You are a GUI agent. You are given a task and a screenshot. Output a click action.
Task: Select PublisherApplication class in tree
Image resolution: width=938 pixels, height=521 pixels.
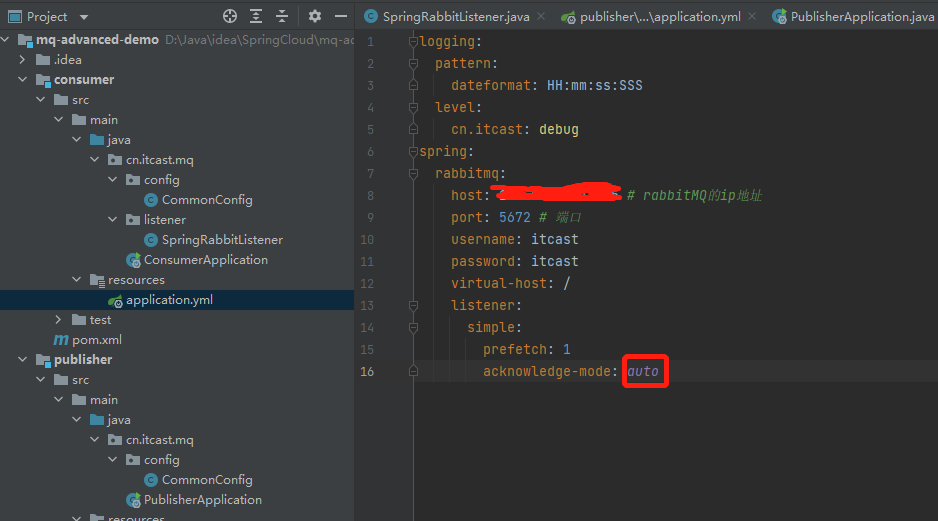[203, 499]
